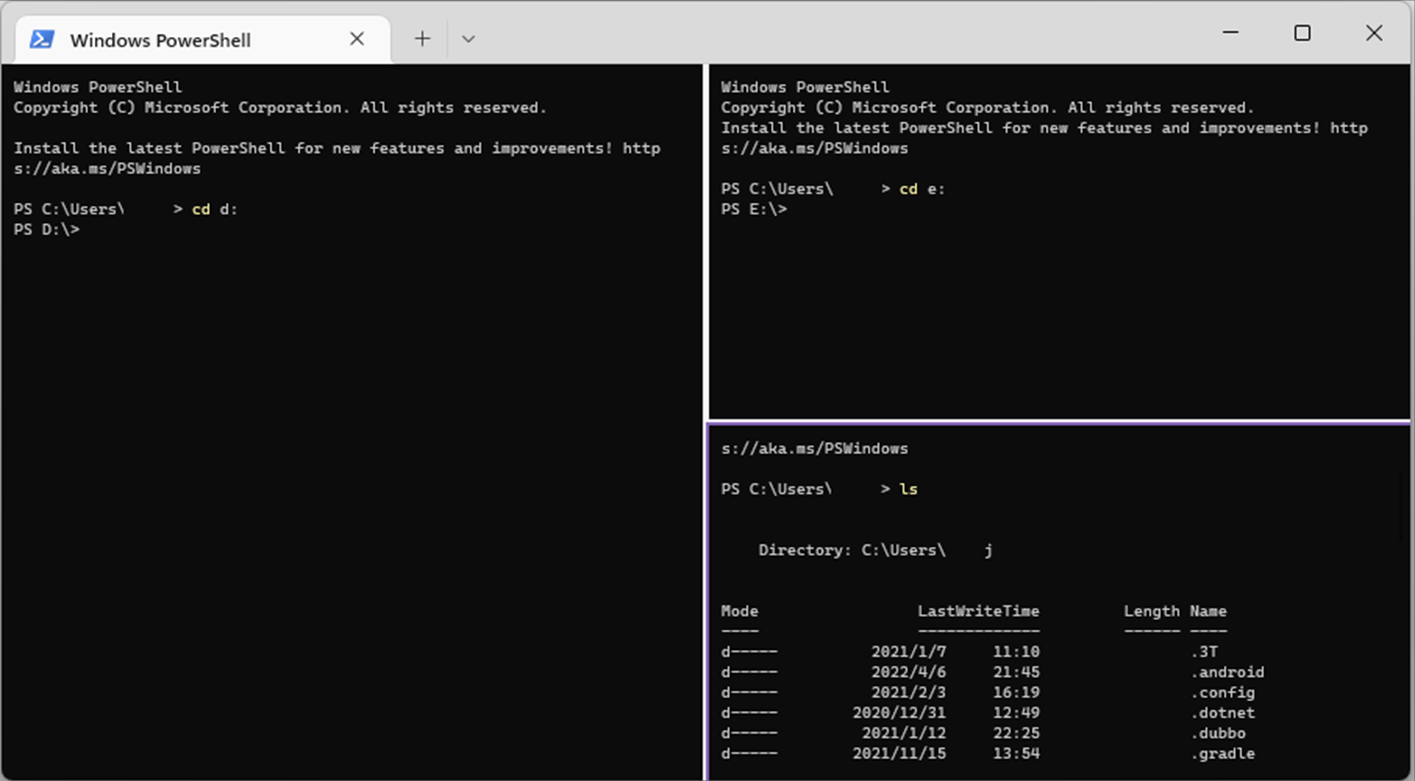This screenshot has height=781, width=1415.
Task: Select the Windows PowerShell tab
Action: click(x=203, y=40)
